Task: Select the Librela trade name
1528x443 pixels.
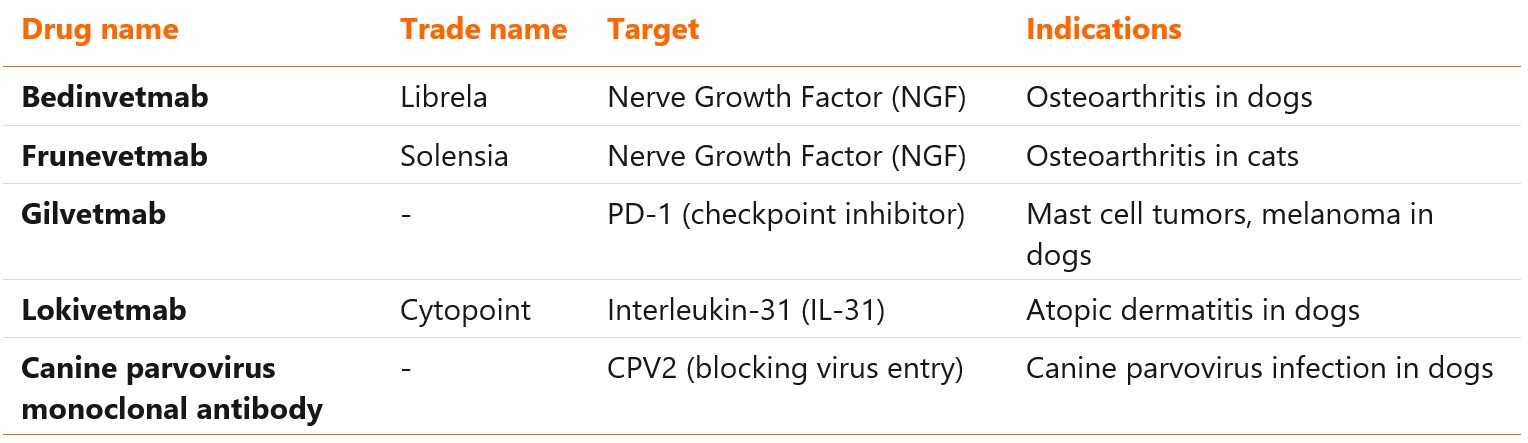Action: [443, 98]
